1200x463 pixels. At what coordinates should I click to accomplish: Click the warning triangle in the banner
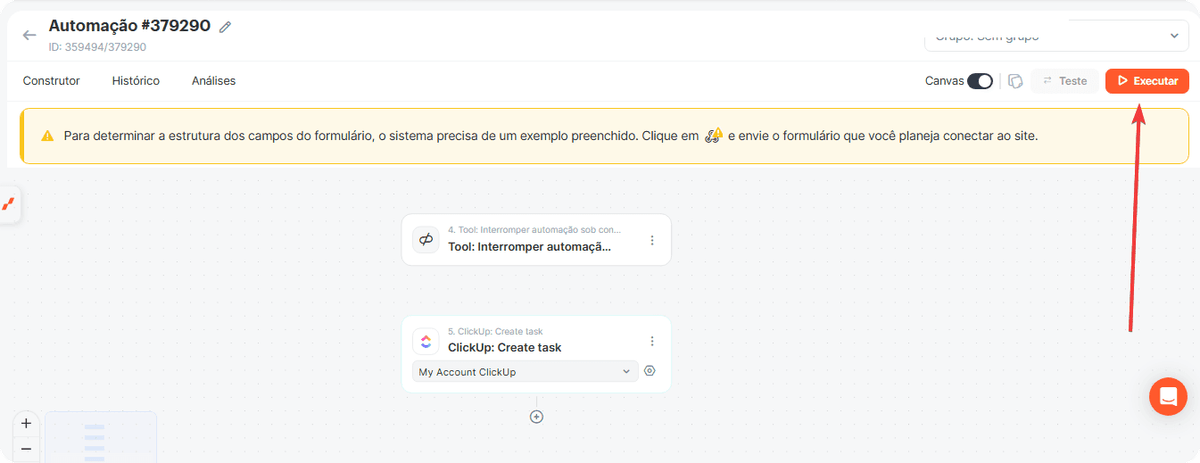pyautogui.click(x=47, y=136)
